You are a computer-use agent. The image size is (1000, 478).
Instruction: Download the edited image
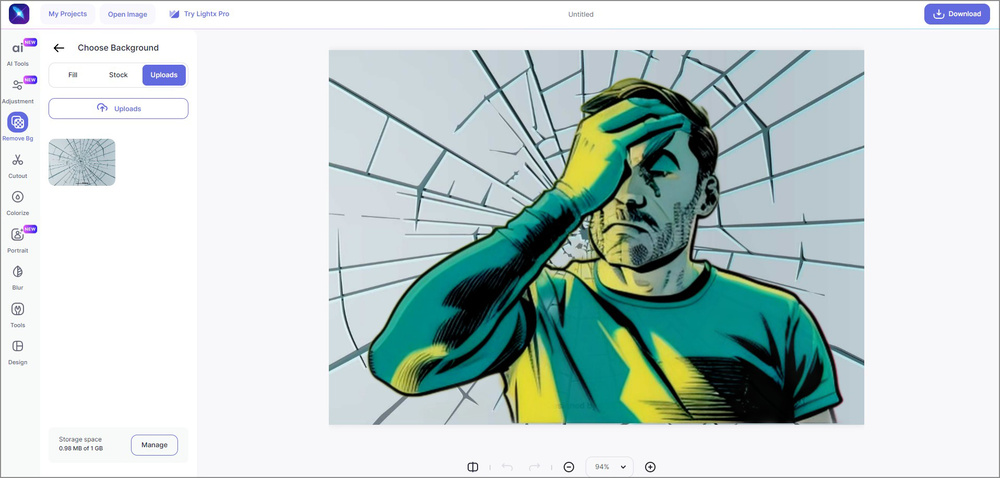coord(957,14)
